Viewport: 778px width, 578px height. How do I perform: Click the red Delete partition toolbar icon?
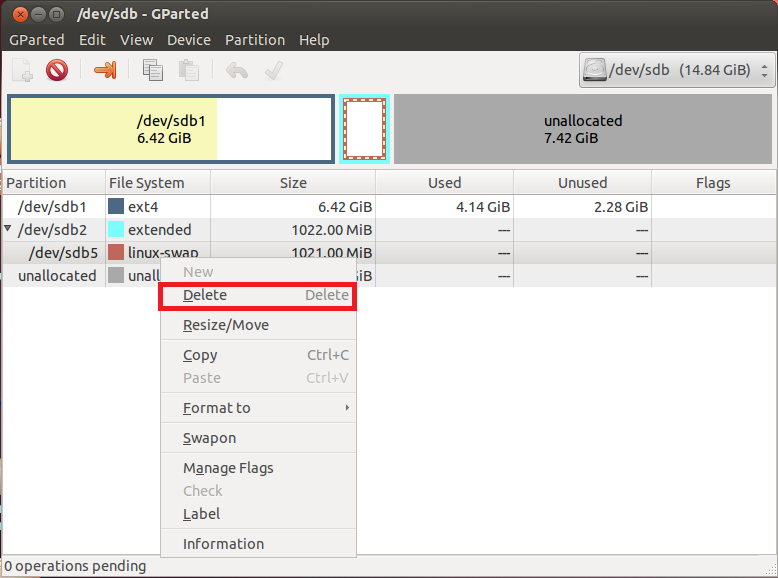click(57, 70)
